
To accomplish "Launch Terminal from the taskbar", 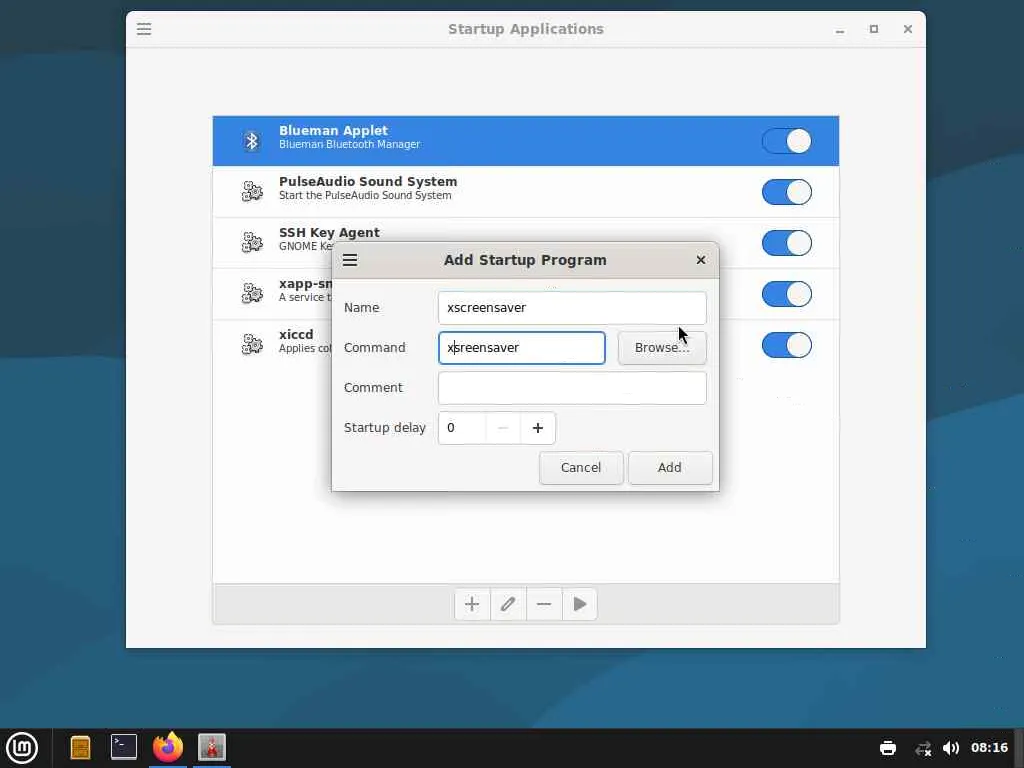I will (123, 747).
